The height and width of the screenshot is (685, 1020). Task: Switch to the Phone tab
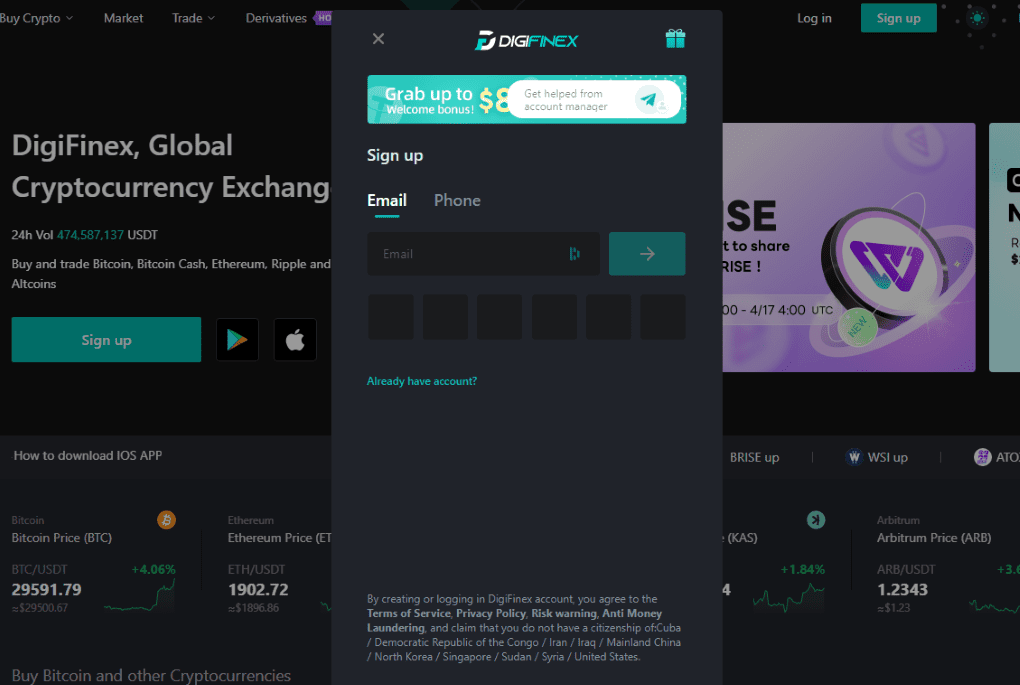(x=457, y=200)
